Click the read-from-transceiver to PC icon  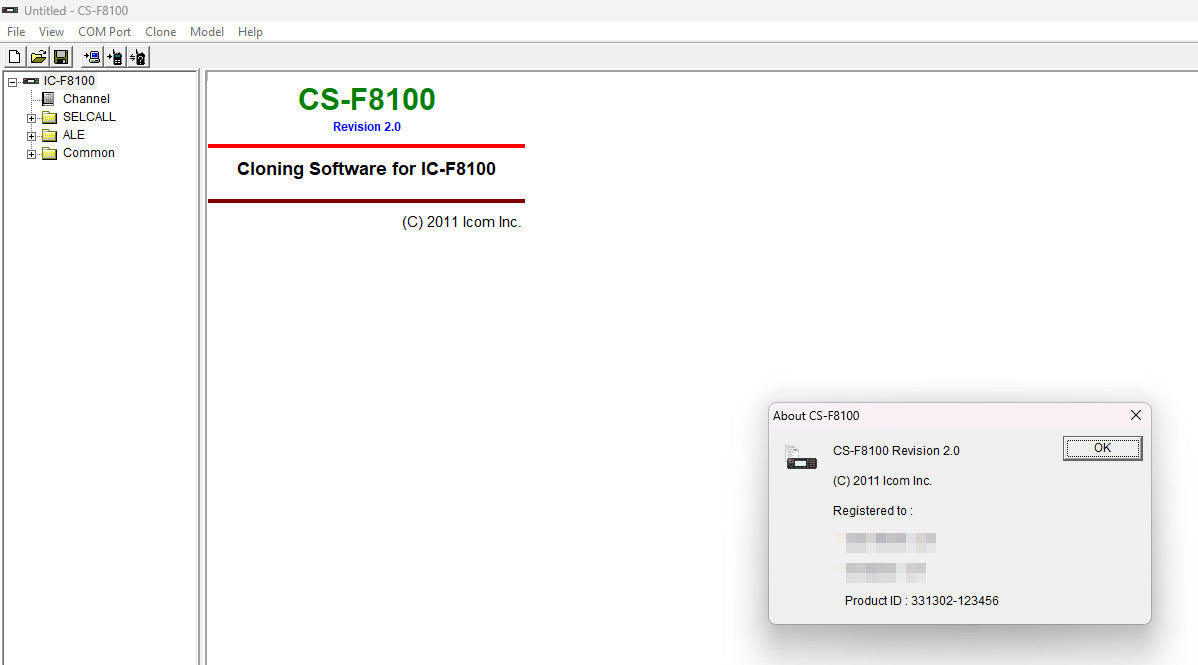tap(92, 57)
